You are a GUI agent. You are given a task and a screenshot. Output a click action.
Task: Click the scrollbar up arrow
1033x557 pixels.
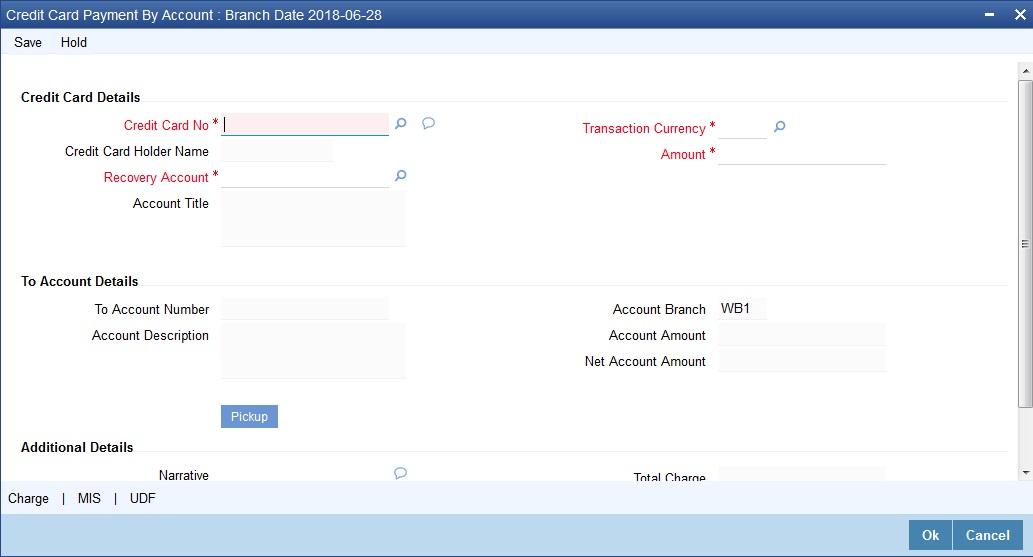(1025, 70)
